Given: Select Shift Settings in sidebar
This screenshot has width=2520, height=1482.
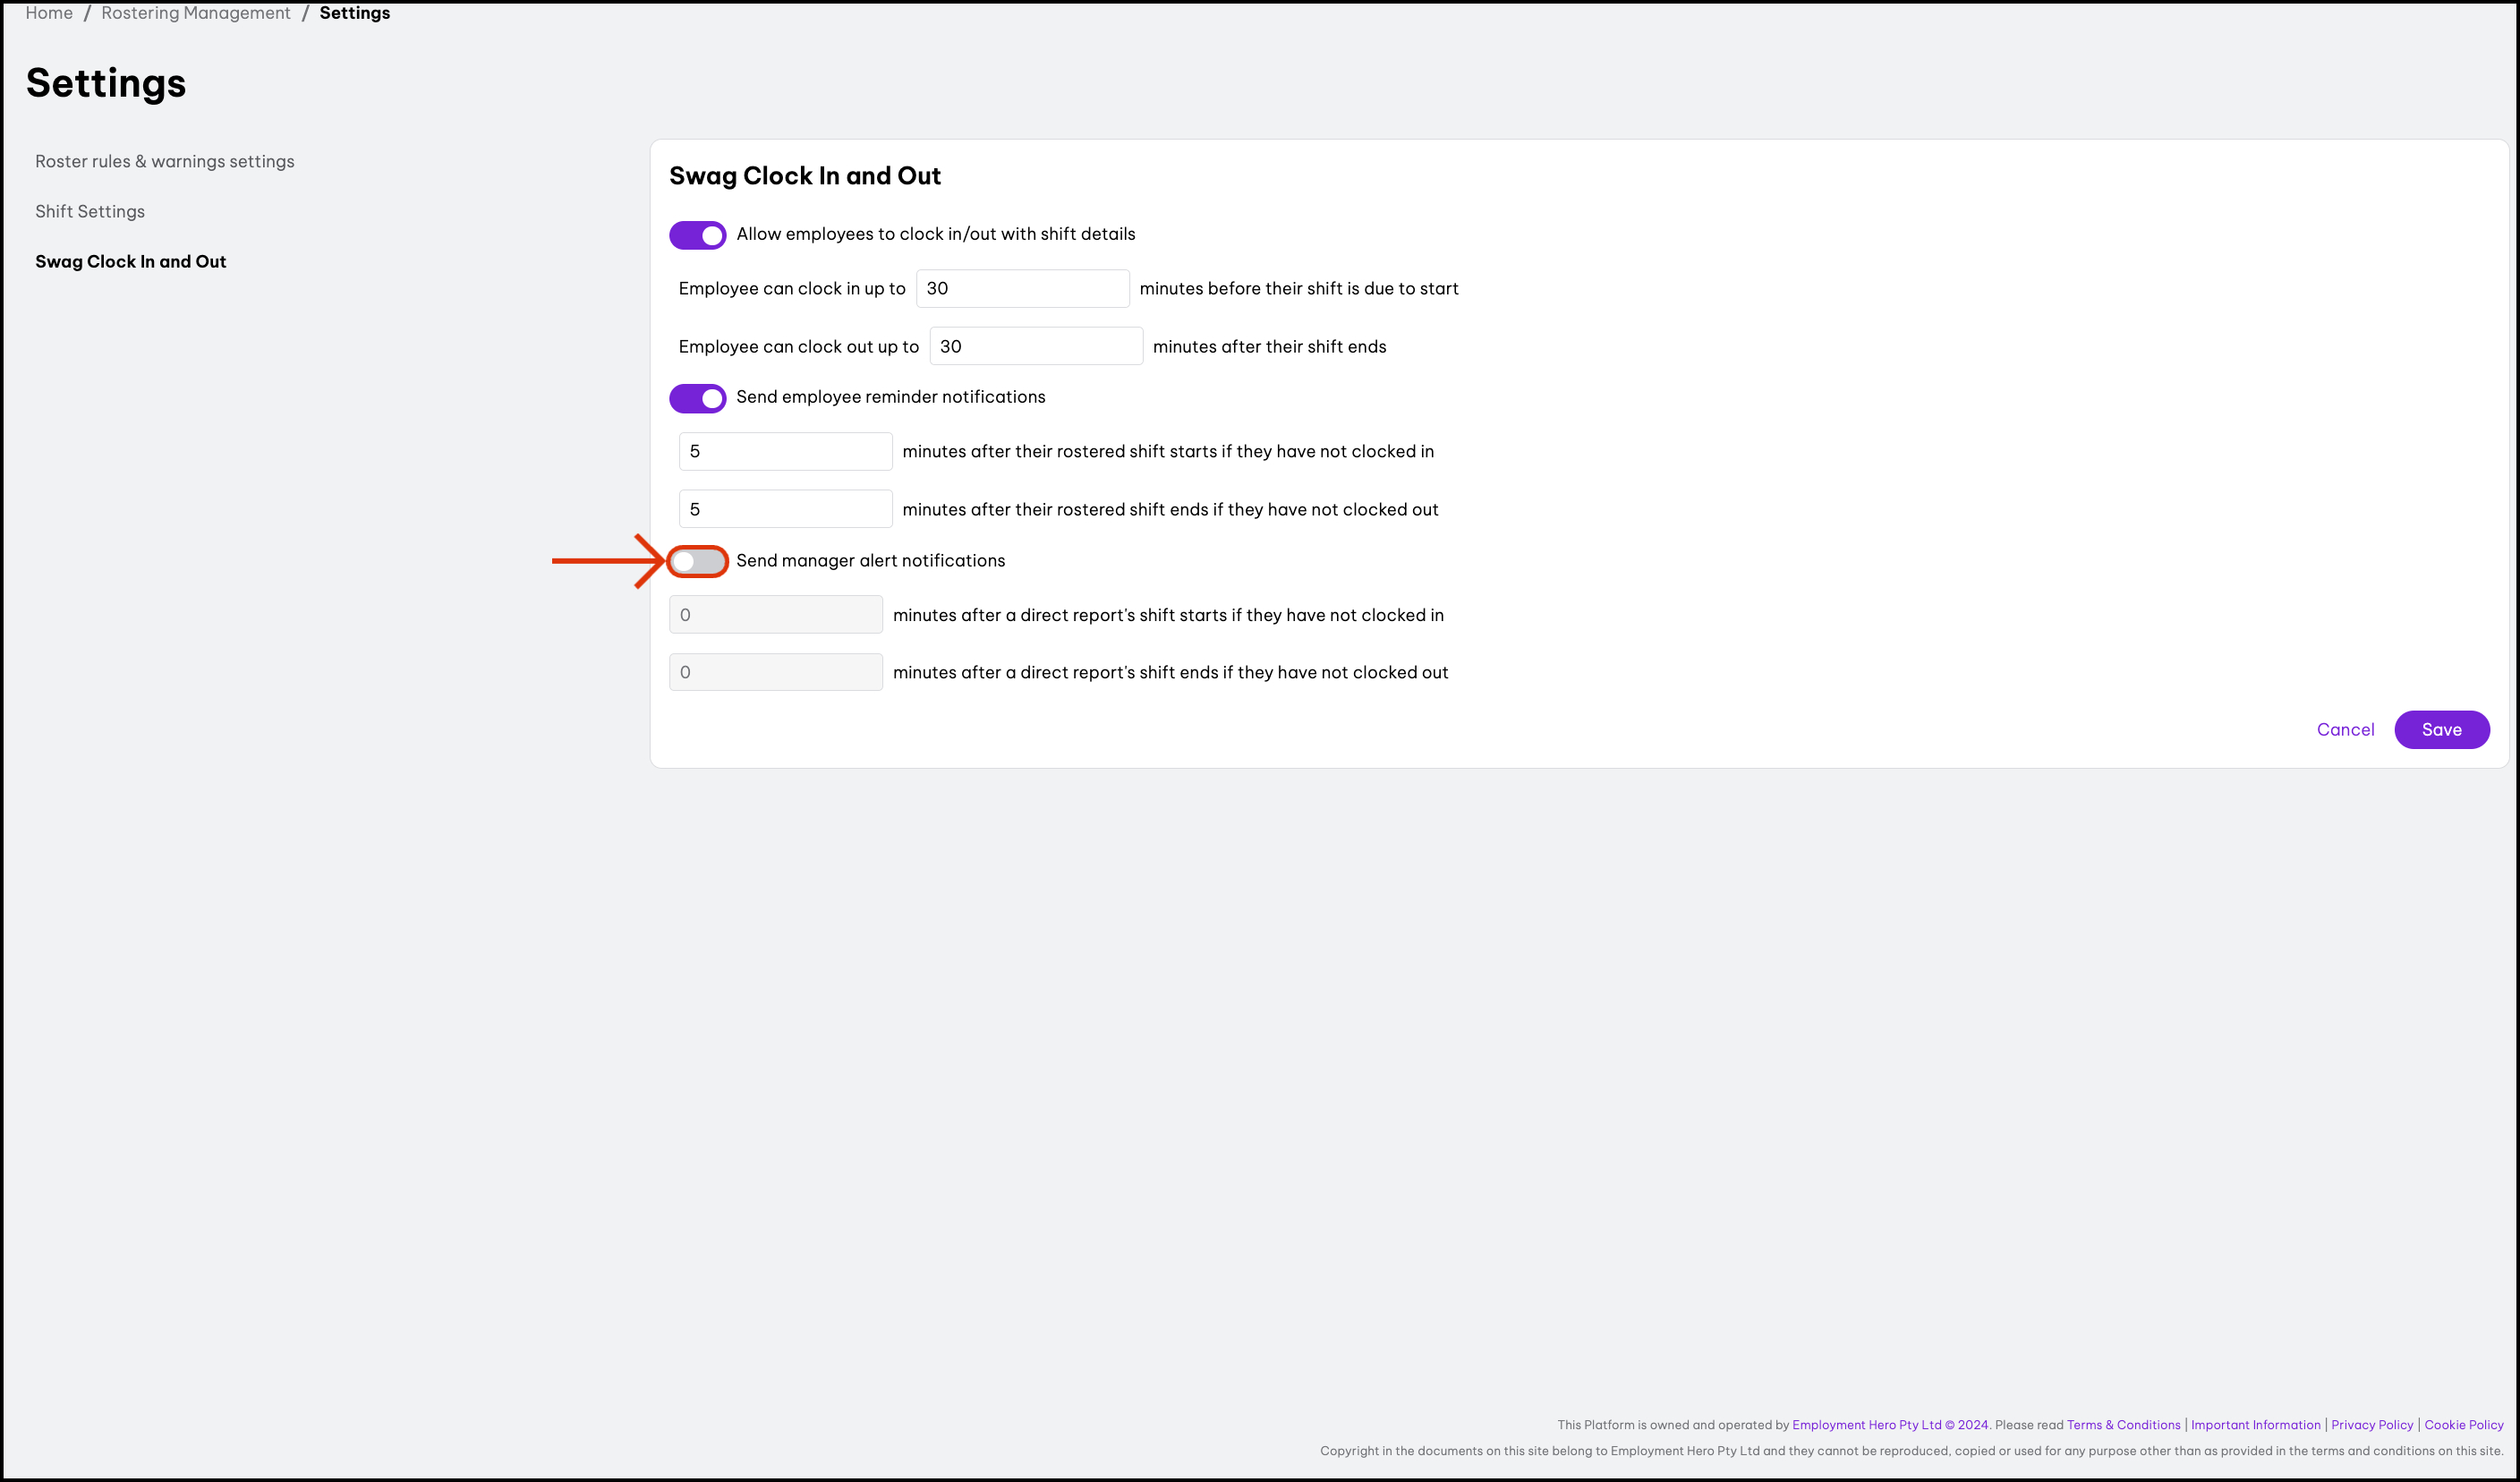Looking at the screenshot, I should (x=90, y=211).
